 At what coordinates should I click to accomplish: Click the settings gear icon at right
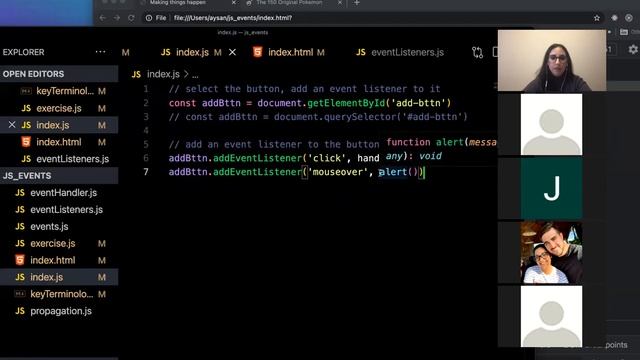tap(633, 49)
